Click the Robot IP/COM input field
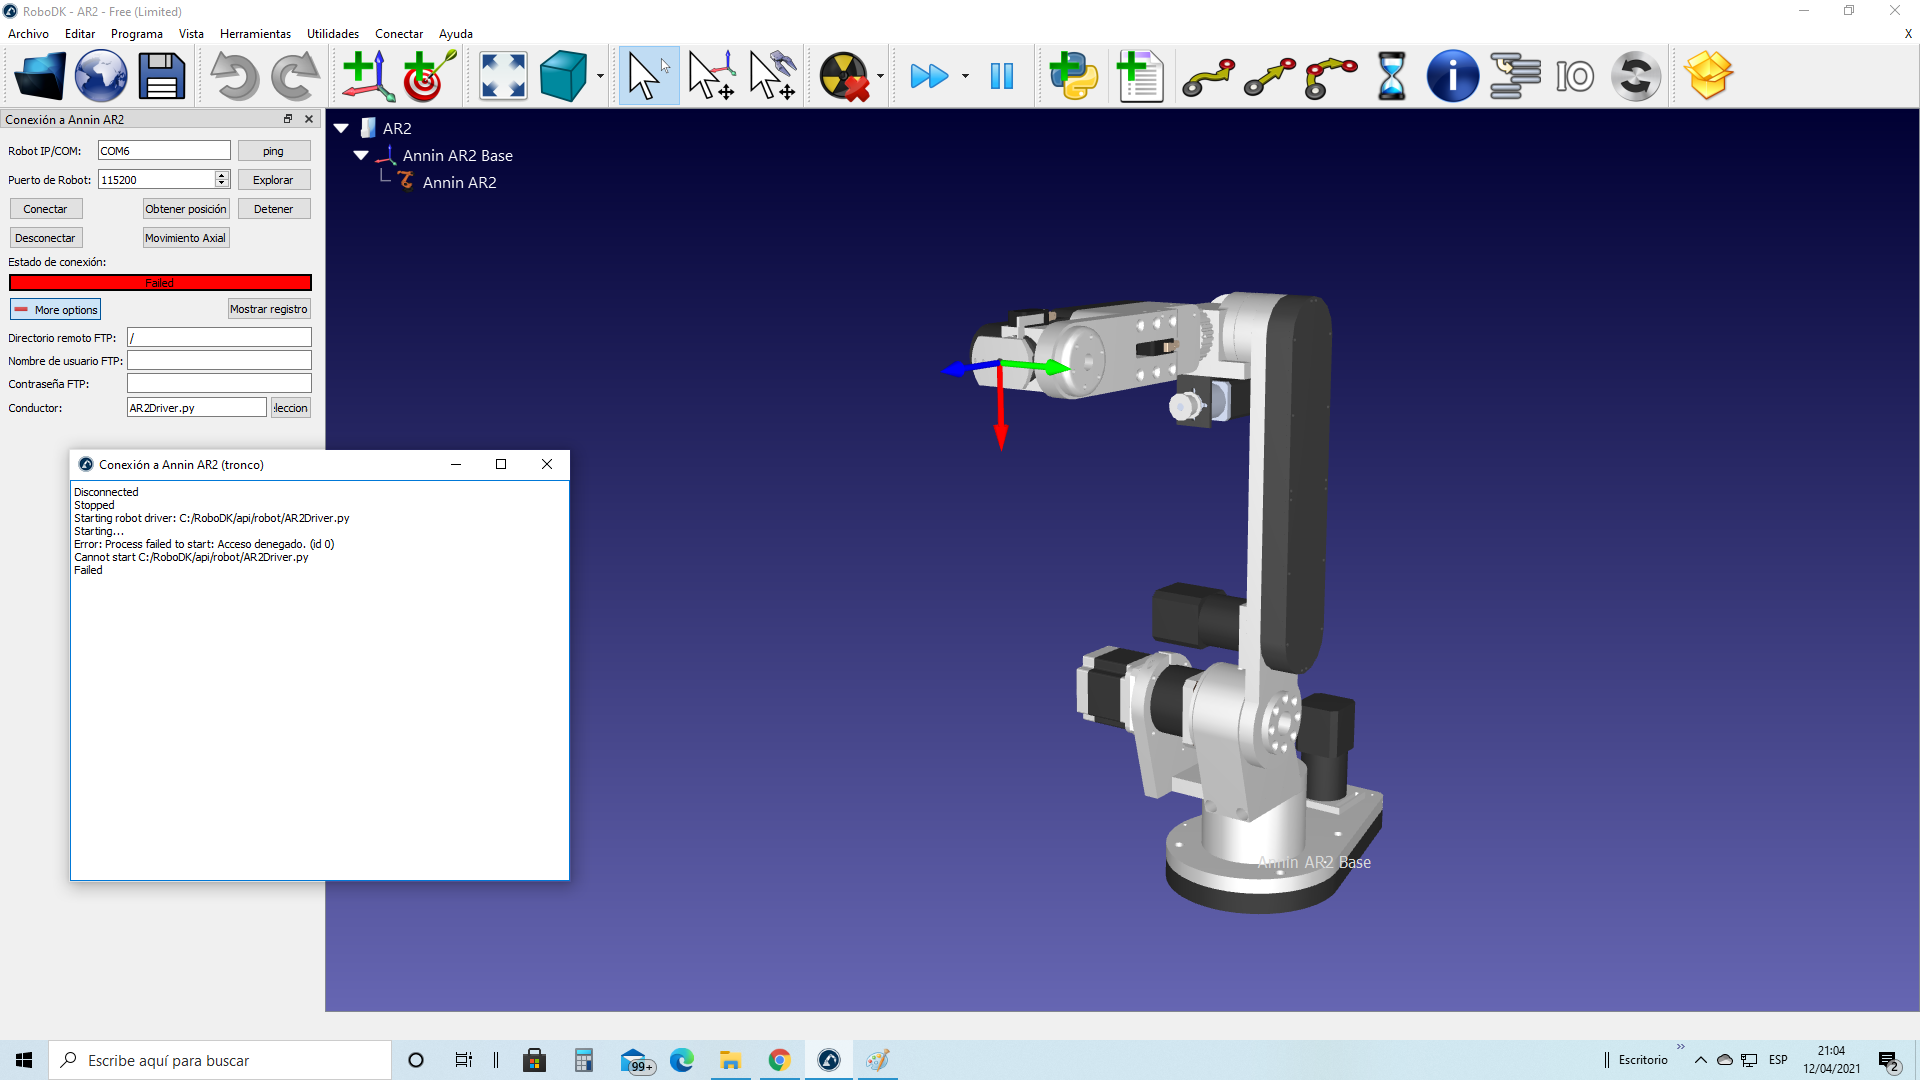Screen dimensions: 1920x1080 [x=164, y=151]
